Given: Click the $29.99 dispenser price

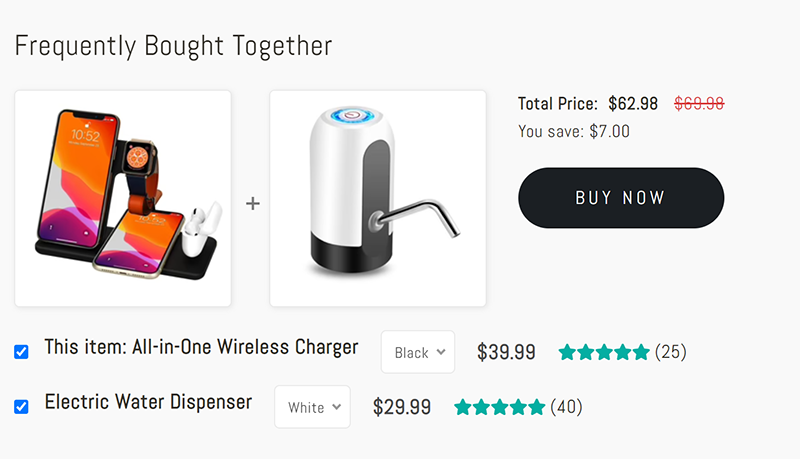Looking at the screenshot, I should [402, 407].
